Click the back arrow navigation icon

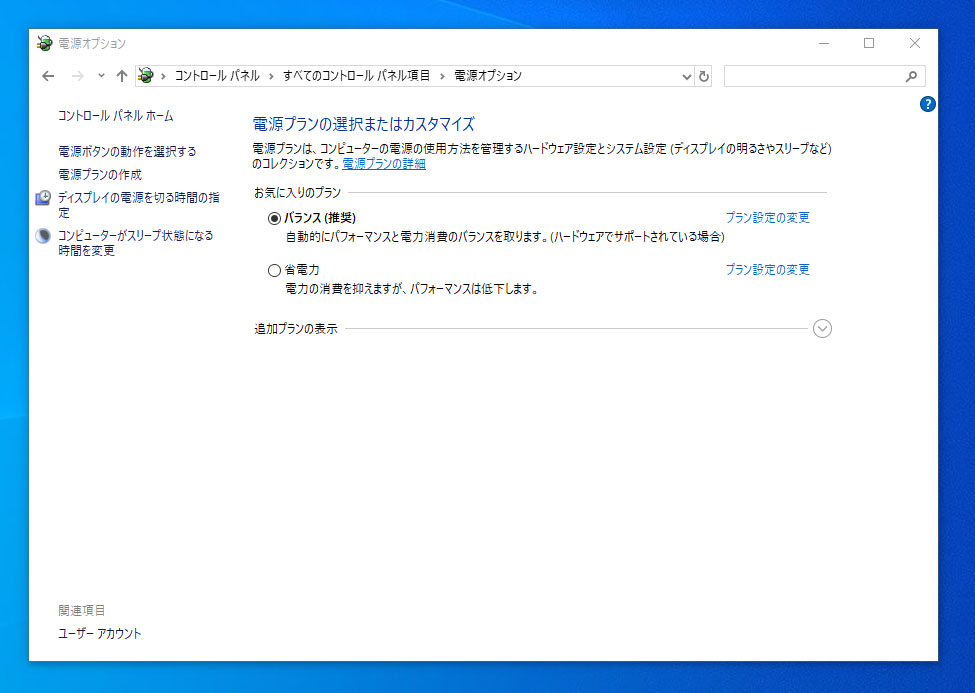(x=48, y=76)
